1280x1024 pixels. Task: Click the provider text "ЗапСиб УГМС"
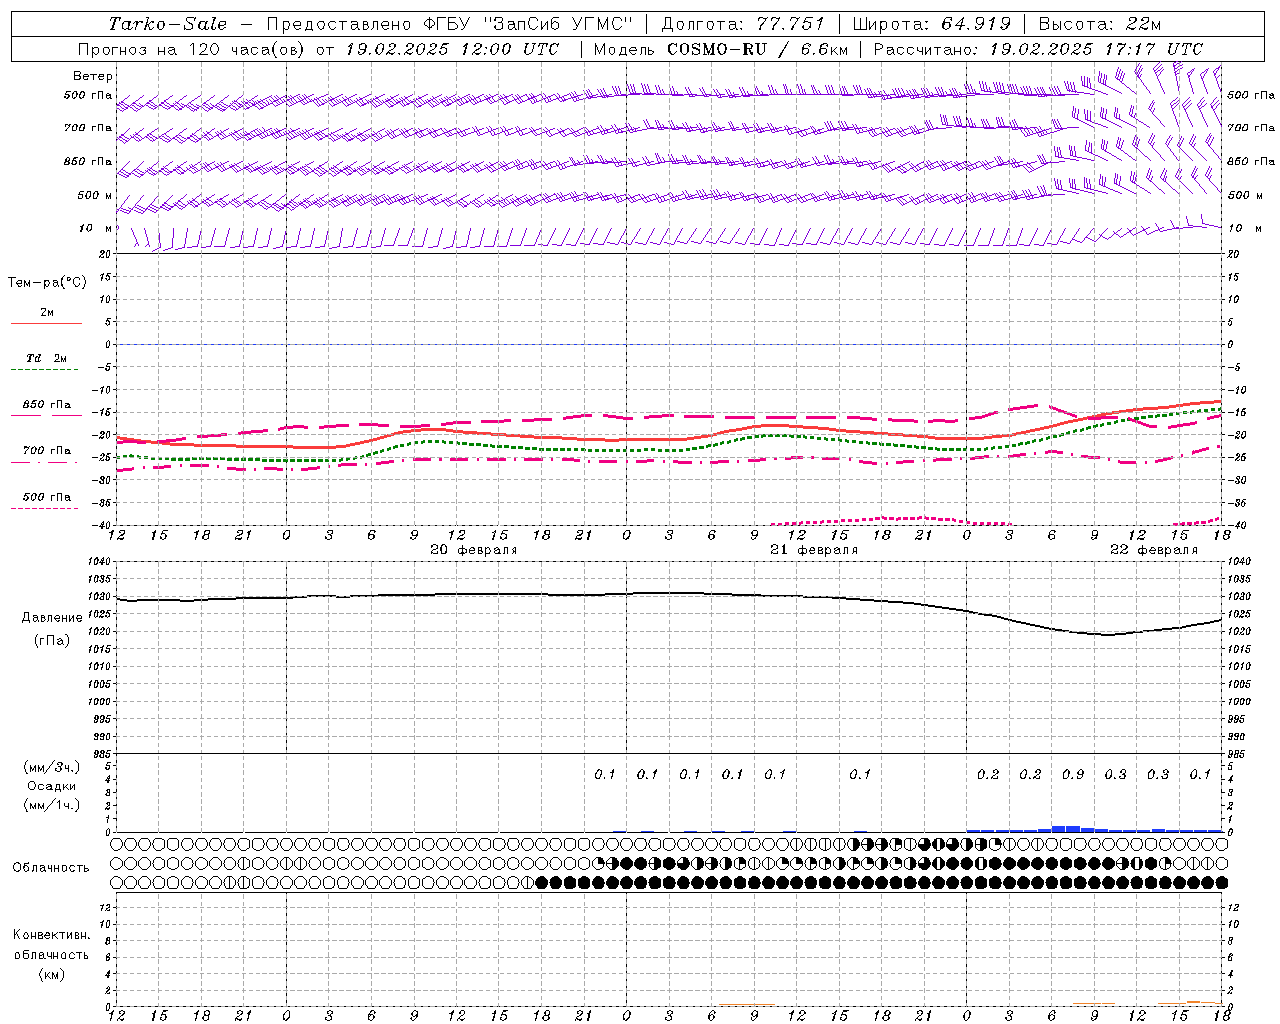click(x=559, y=24)
